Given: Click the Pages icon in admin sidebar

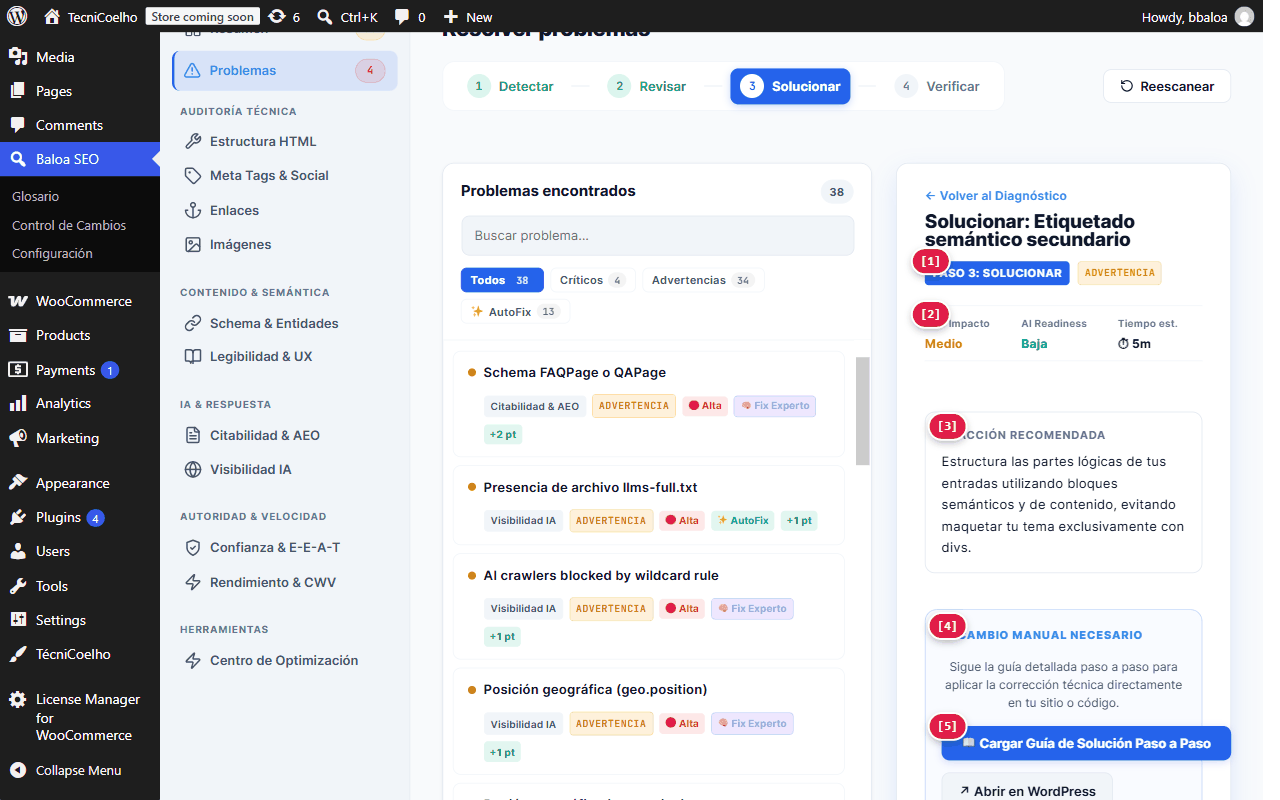Looking at the screenshot, I should click(17, 91).
